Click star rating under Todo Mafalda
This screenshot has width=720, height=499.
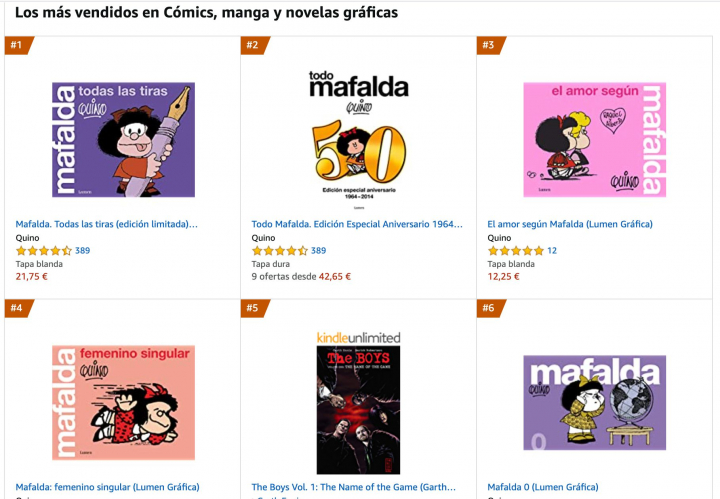coord(280,250)
